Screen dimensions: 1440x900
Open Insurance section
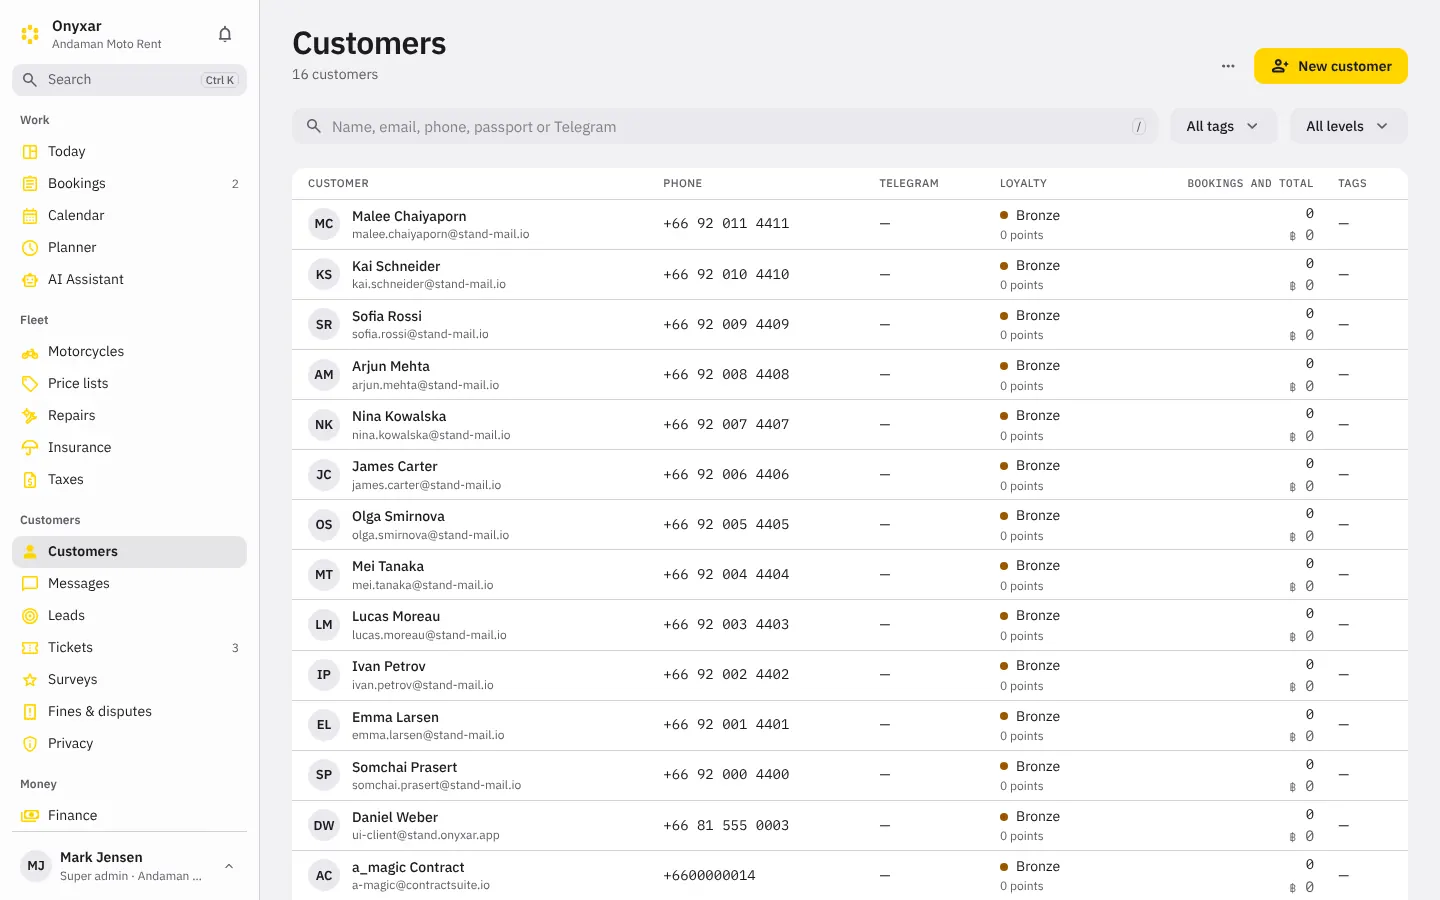[129, 447]
